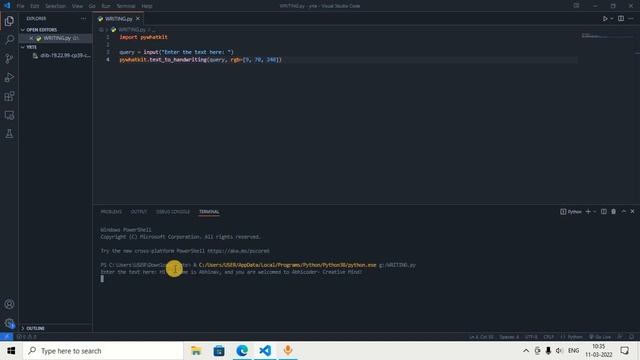This screenshot has height=360, width=640.
Task: Click the Python terminal label in panel
Action: click(x=571, y=211)
